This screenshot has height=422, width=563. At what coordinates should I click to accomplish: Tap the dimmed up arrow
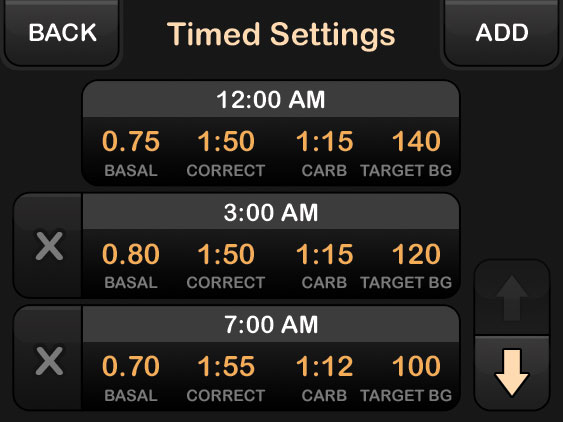[x=512, y=298]
